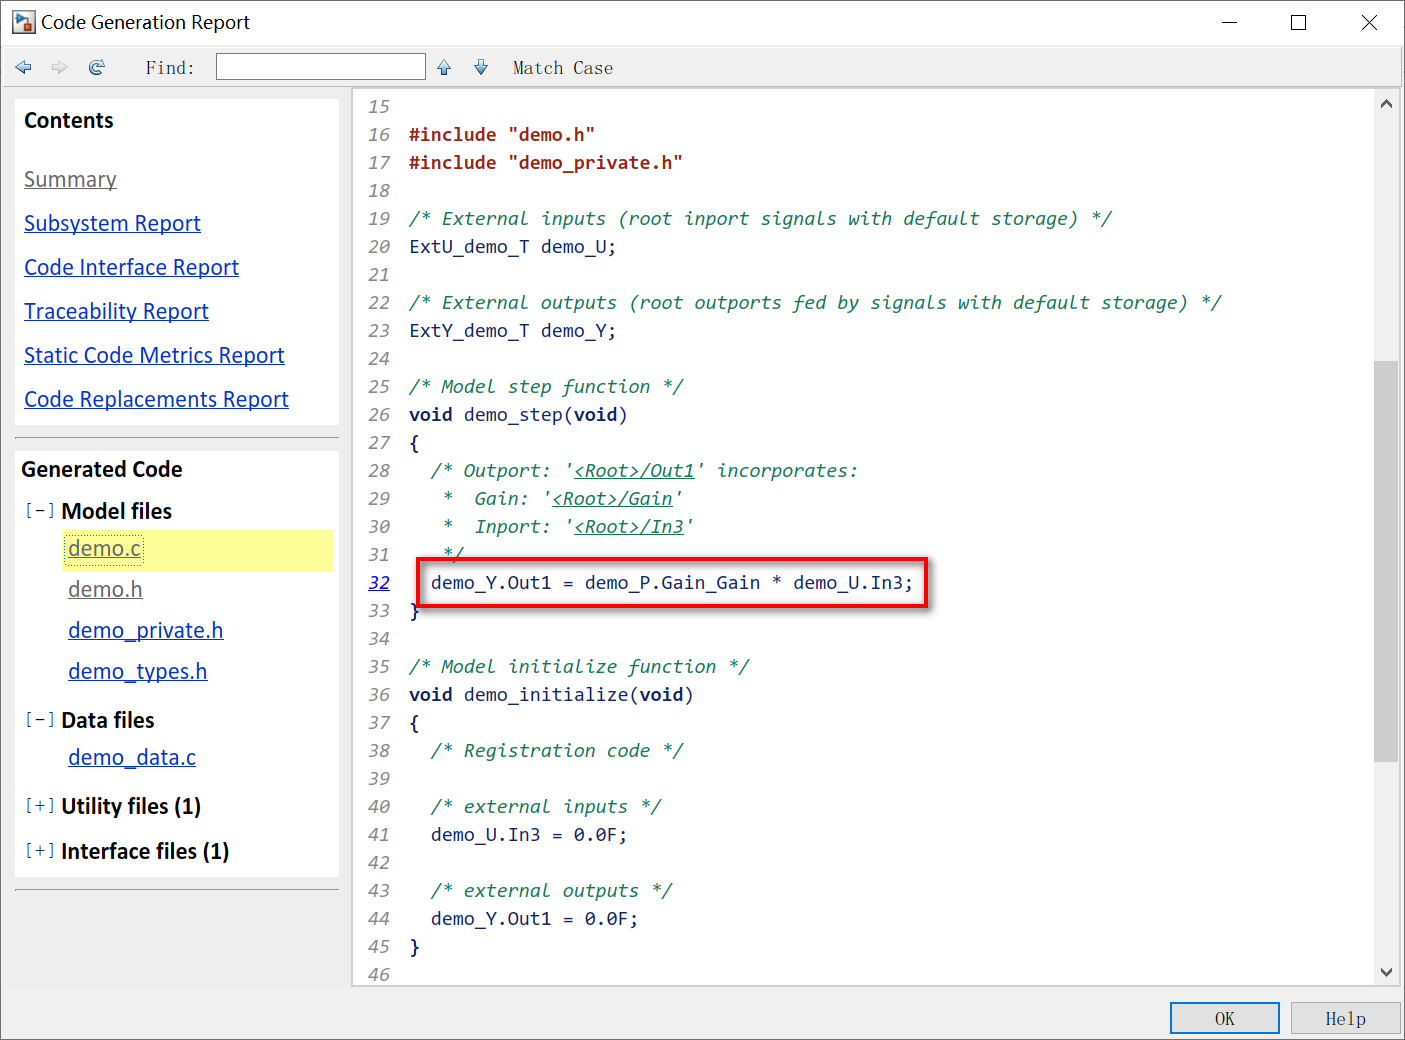The height and width of the screenshot is (1040, 1405).
Task: Go back with the left arrow icon
Action: coord(24,67)
